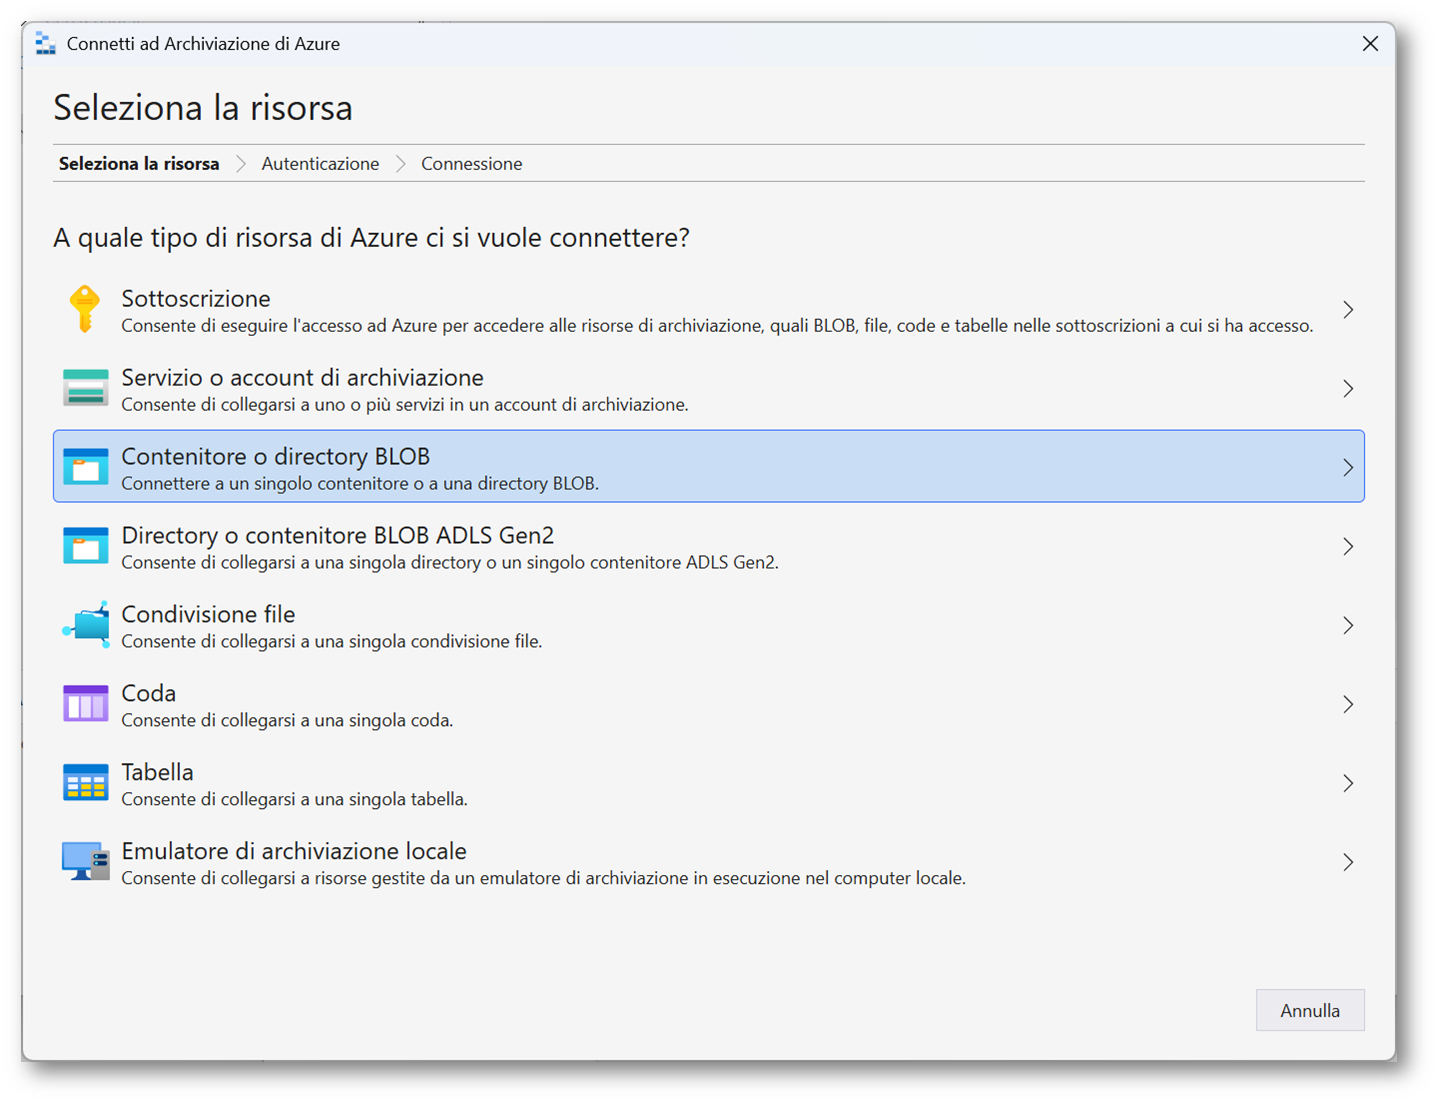
Task: Open the Coda row chevron arrow
Action: pos(1348,705)
